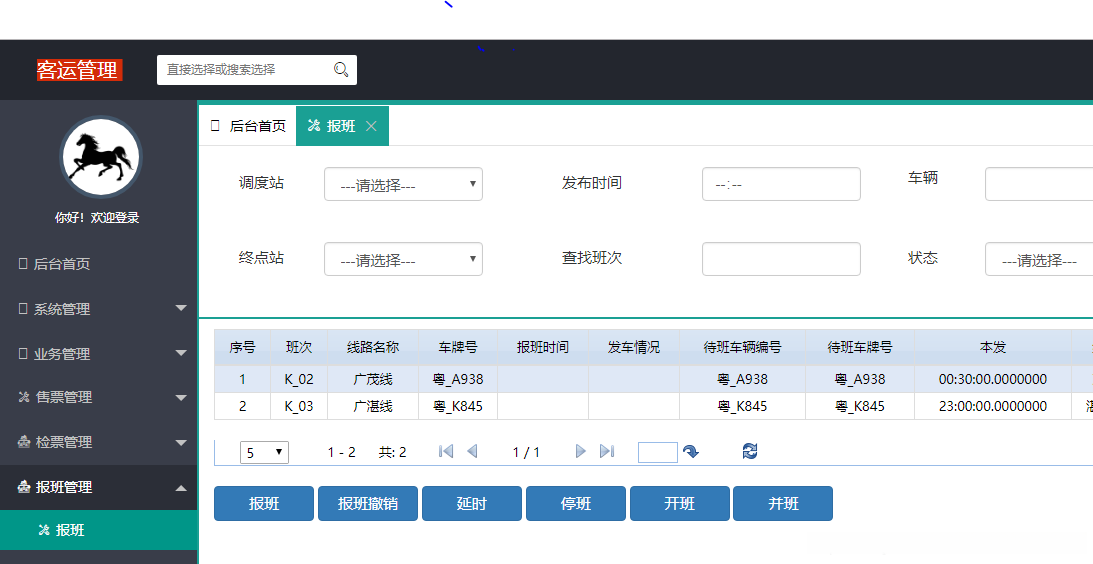Expand the 售票管理 sidebar menu
The height and width of the screenshot is (564, 1093).
click(99, 397)
